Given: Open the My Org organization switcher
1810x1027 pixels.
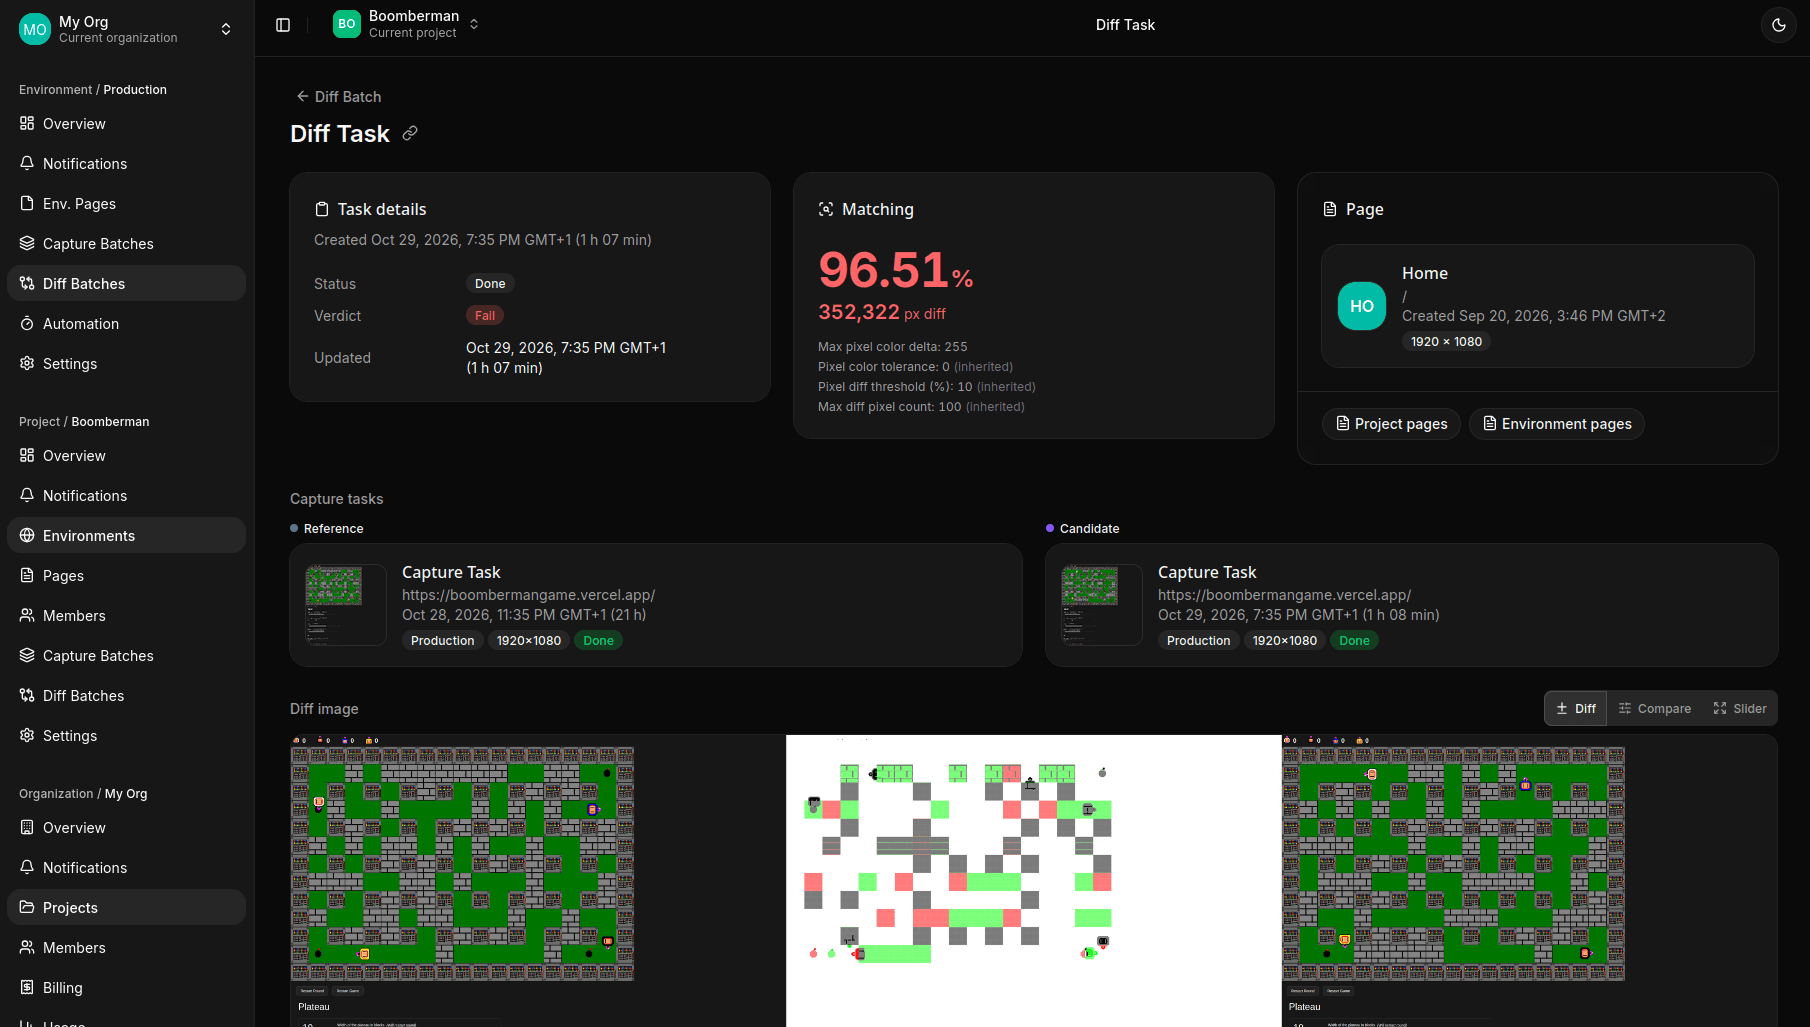Looking at the screenshot, I should click(x=127, y=29).
